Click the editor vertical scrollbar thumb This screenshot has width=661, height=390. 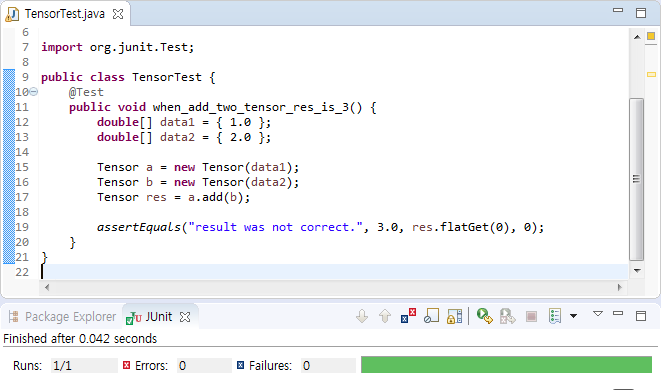tap(637, 179)
